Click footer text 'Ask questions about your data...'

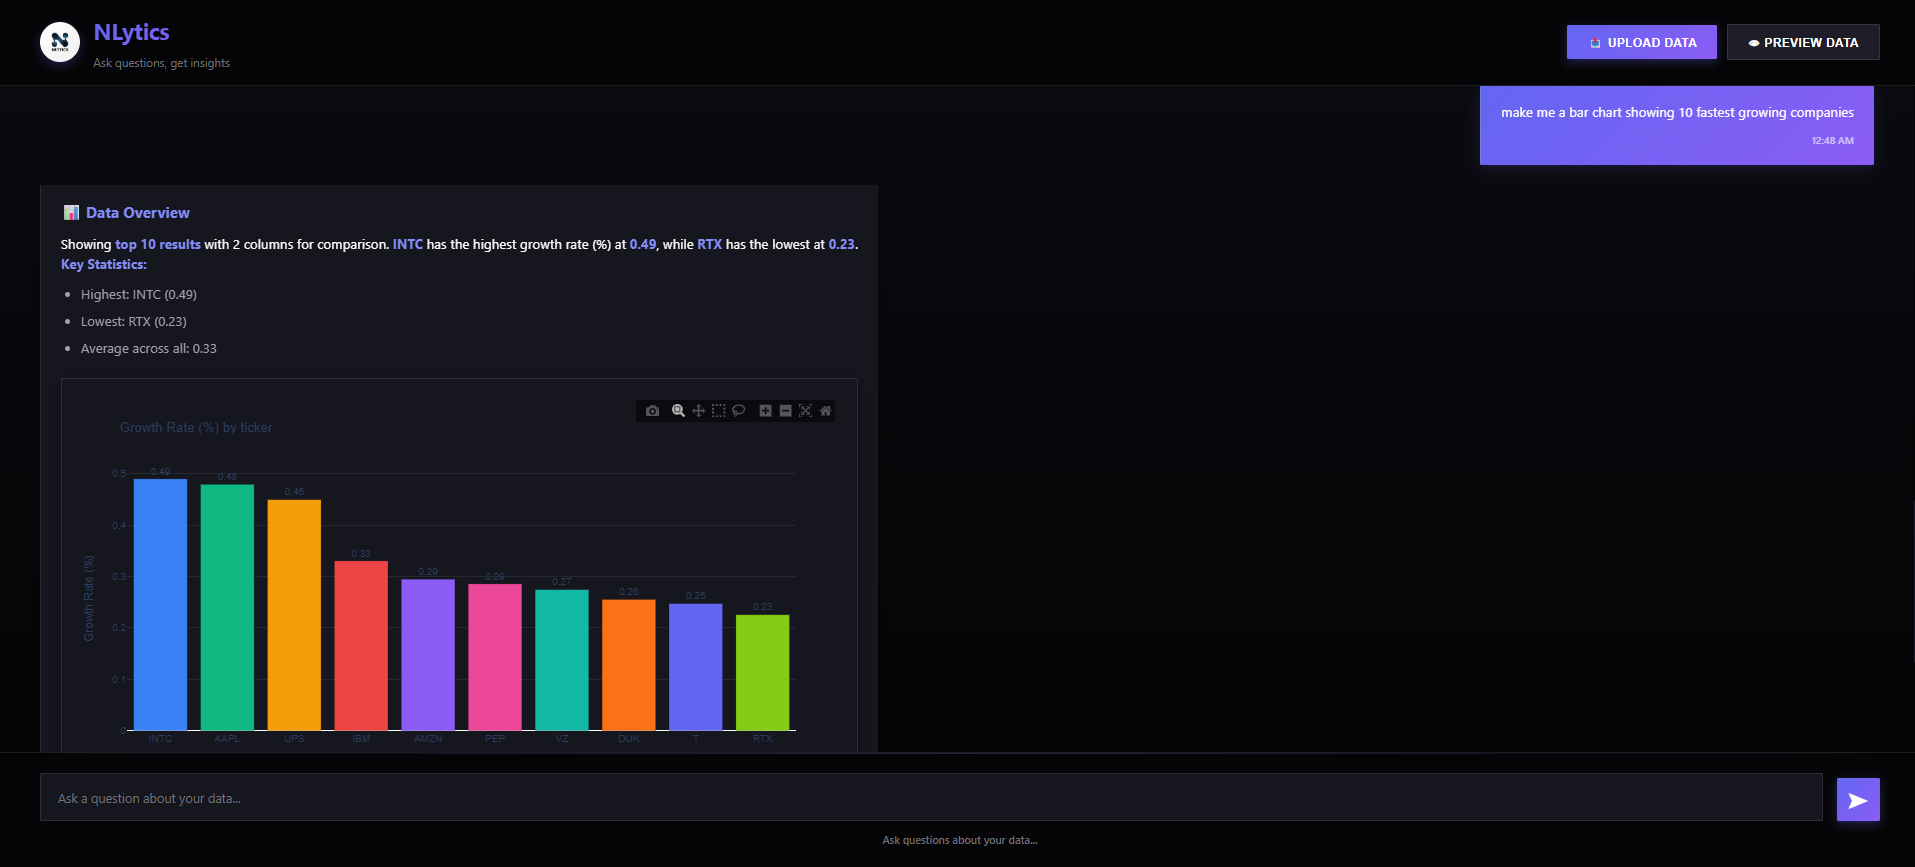pos(960,840)
